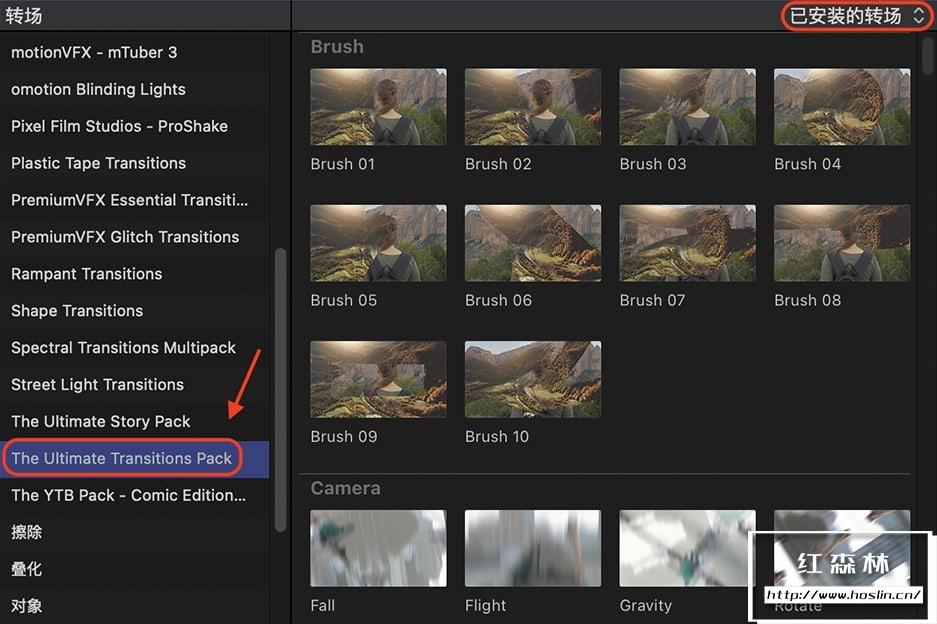
Task: Click the Brush 04 transition thumbnail
Action: click(842, 107)
